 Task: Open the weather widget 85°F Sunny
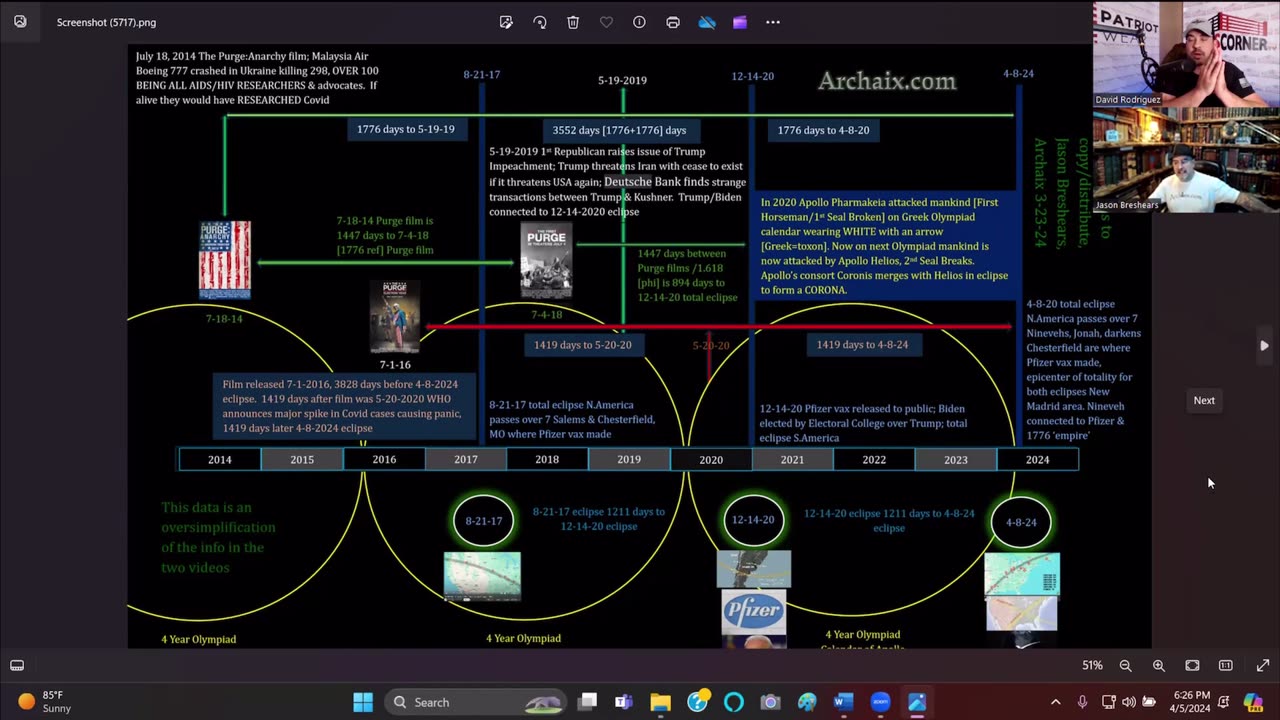click(x=45, y=702)
